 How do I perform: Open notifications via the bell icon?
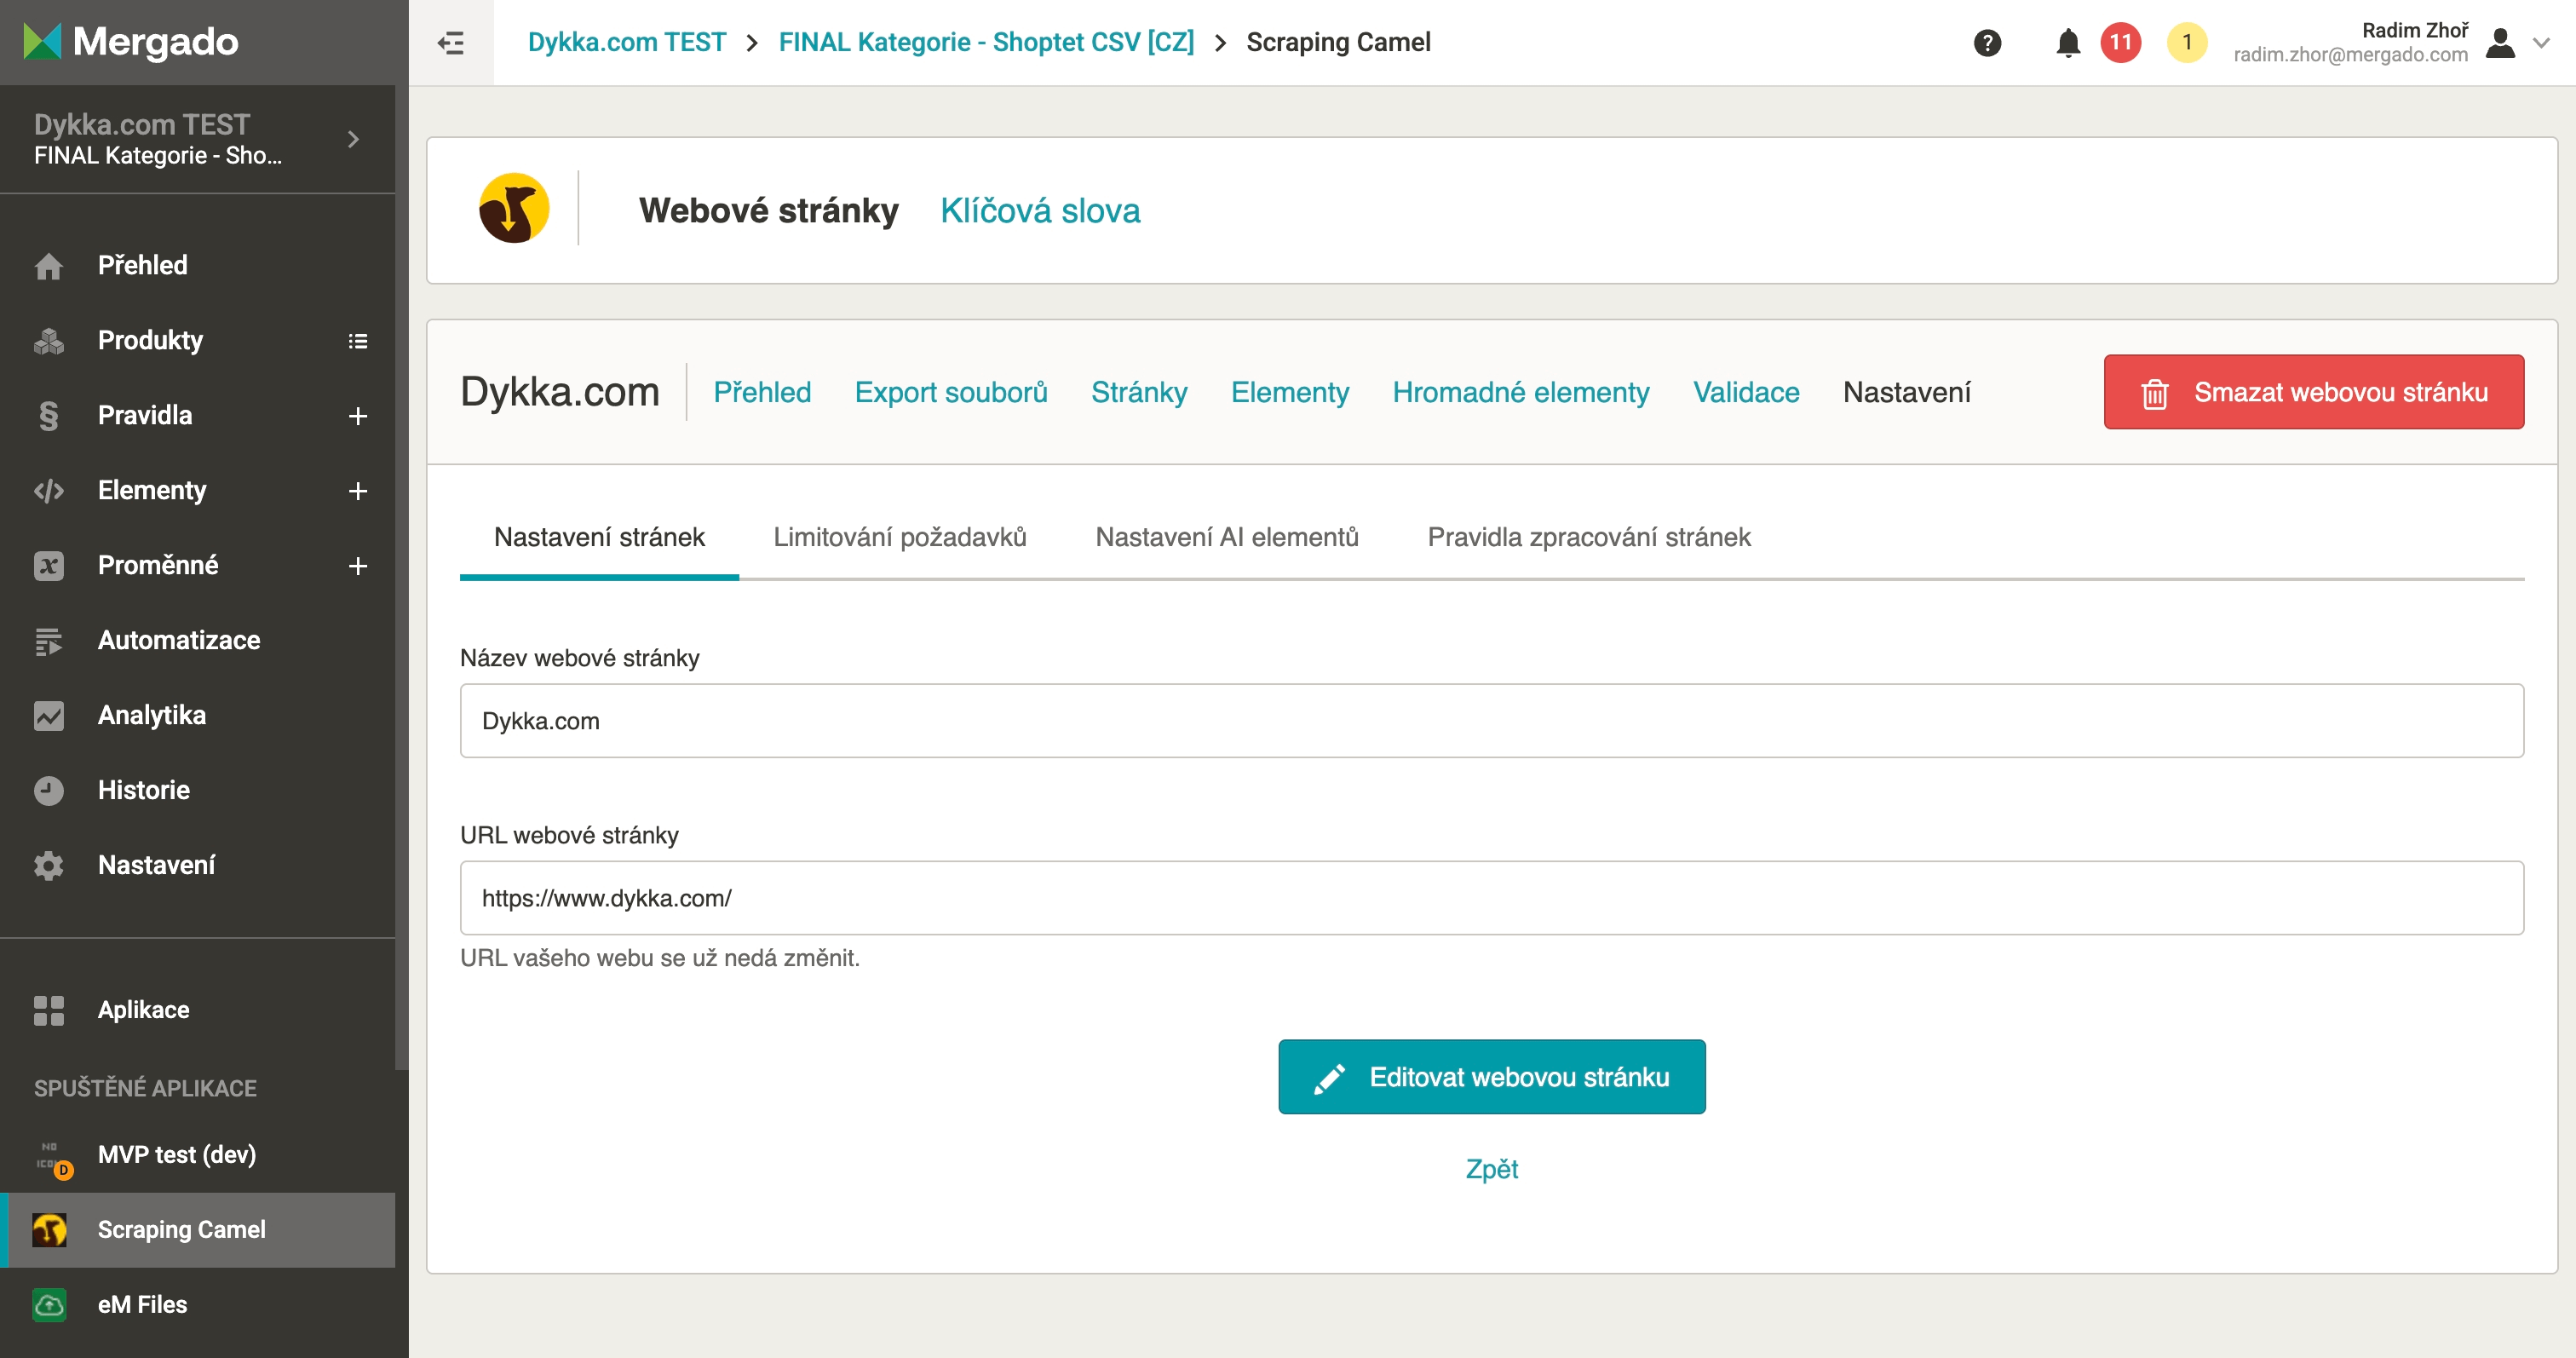coord(2067,42)
